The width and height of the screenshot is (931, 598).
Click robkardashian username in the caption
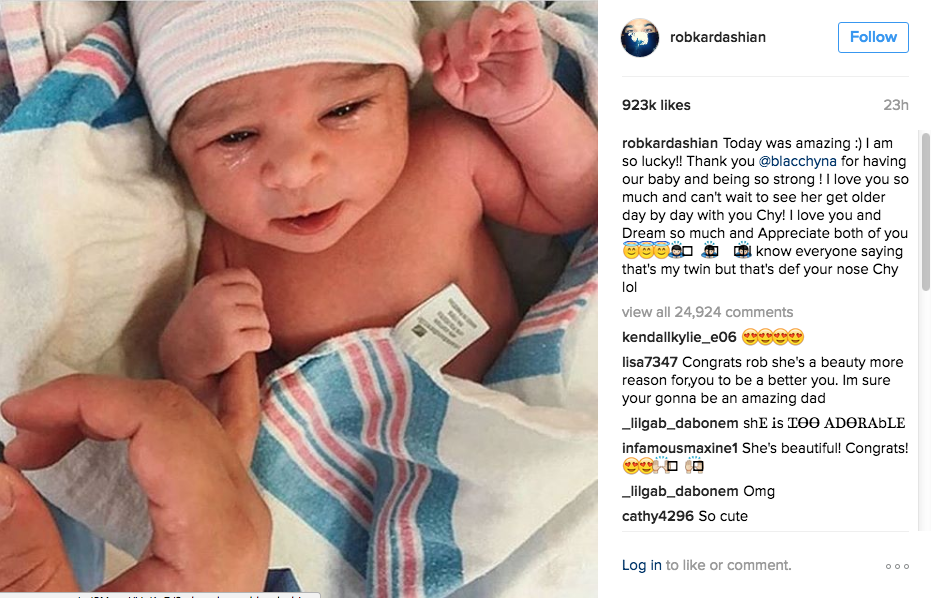click(670, 143)
